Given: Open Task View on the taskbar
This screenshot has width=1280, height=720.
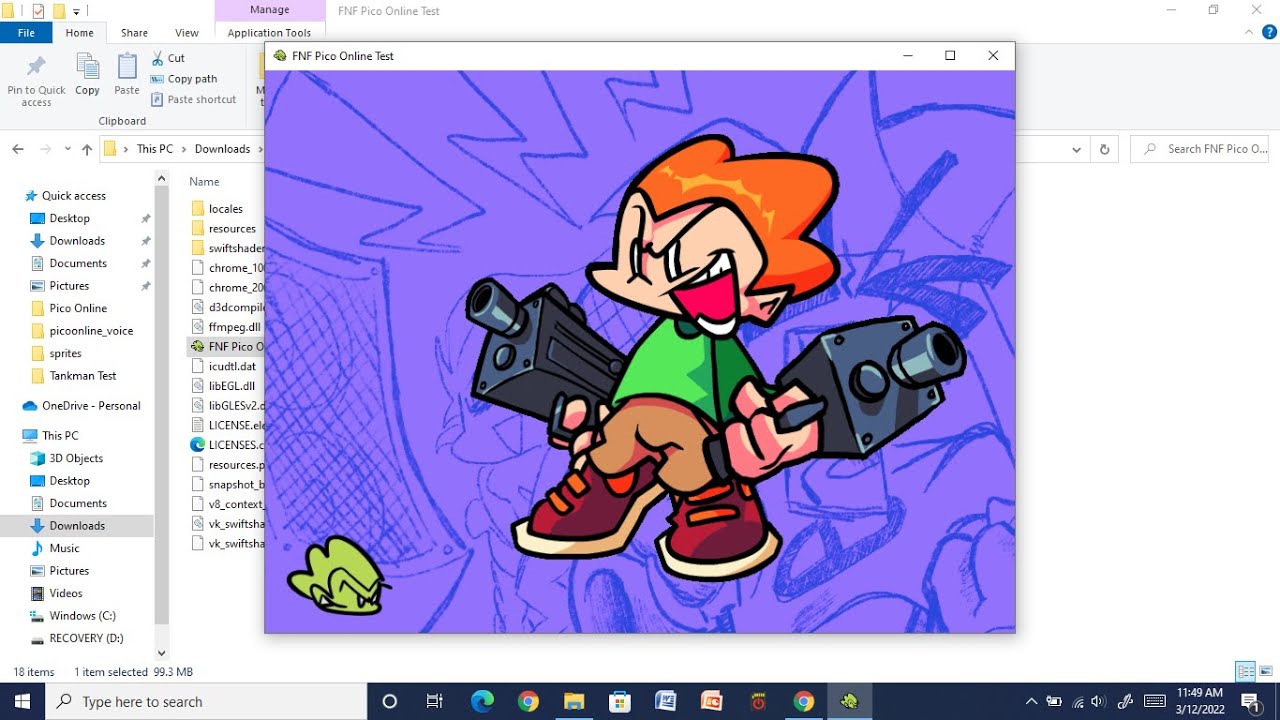Looking at the screenshot, I should (434, 701).
